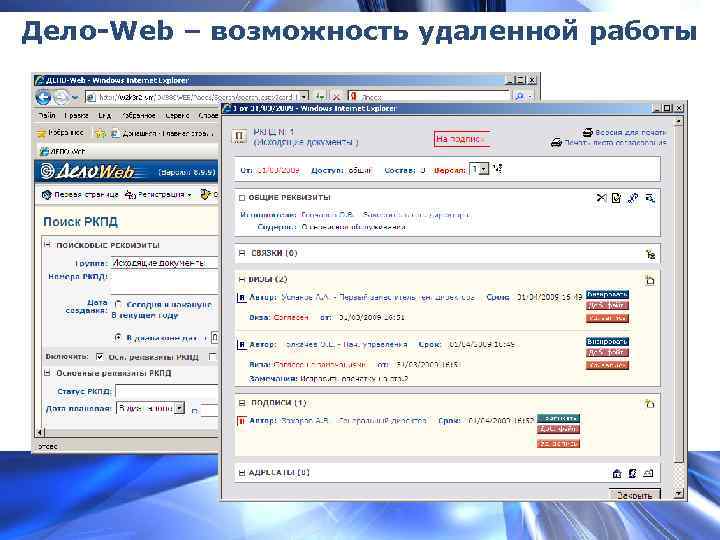The height and width of the screenshot is (540, 720).
Task: Click the red П icon beside signature author
Action: point(241,421)
